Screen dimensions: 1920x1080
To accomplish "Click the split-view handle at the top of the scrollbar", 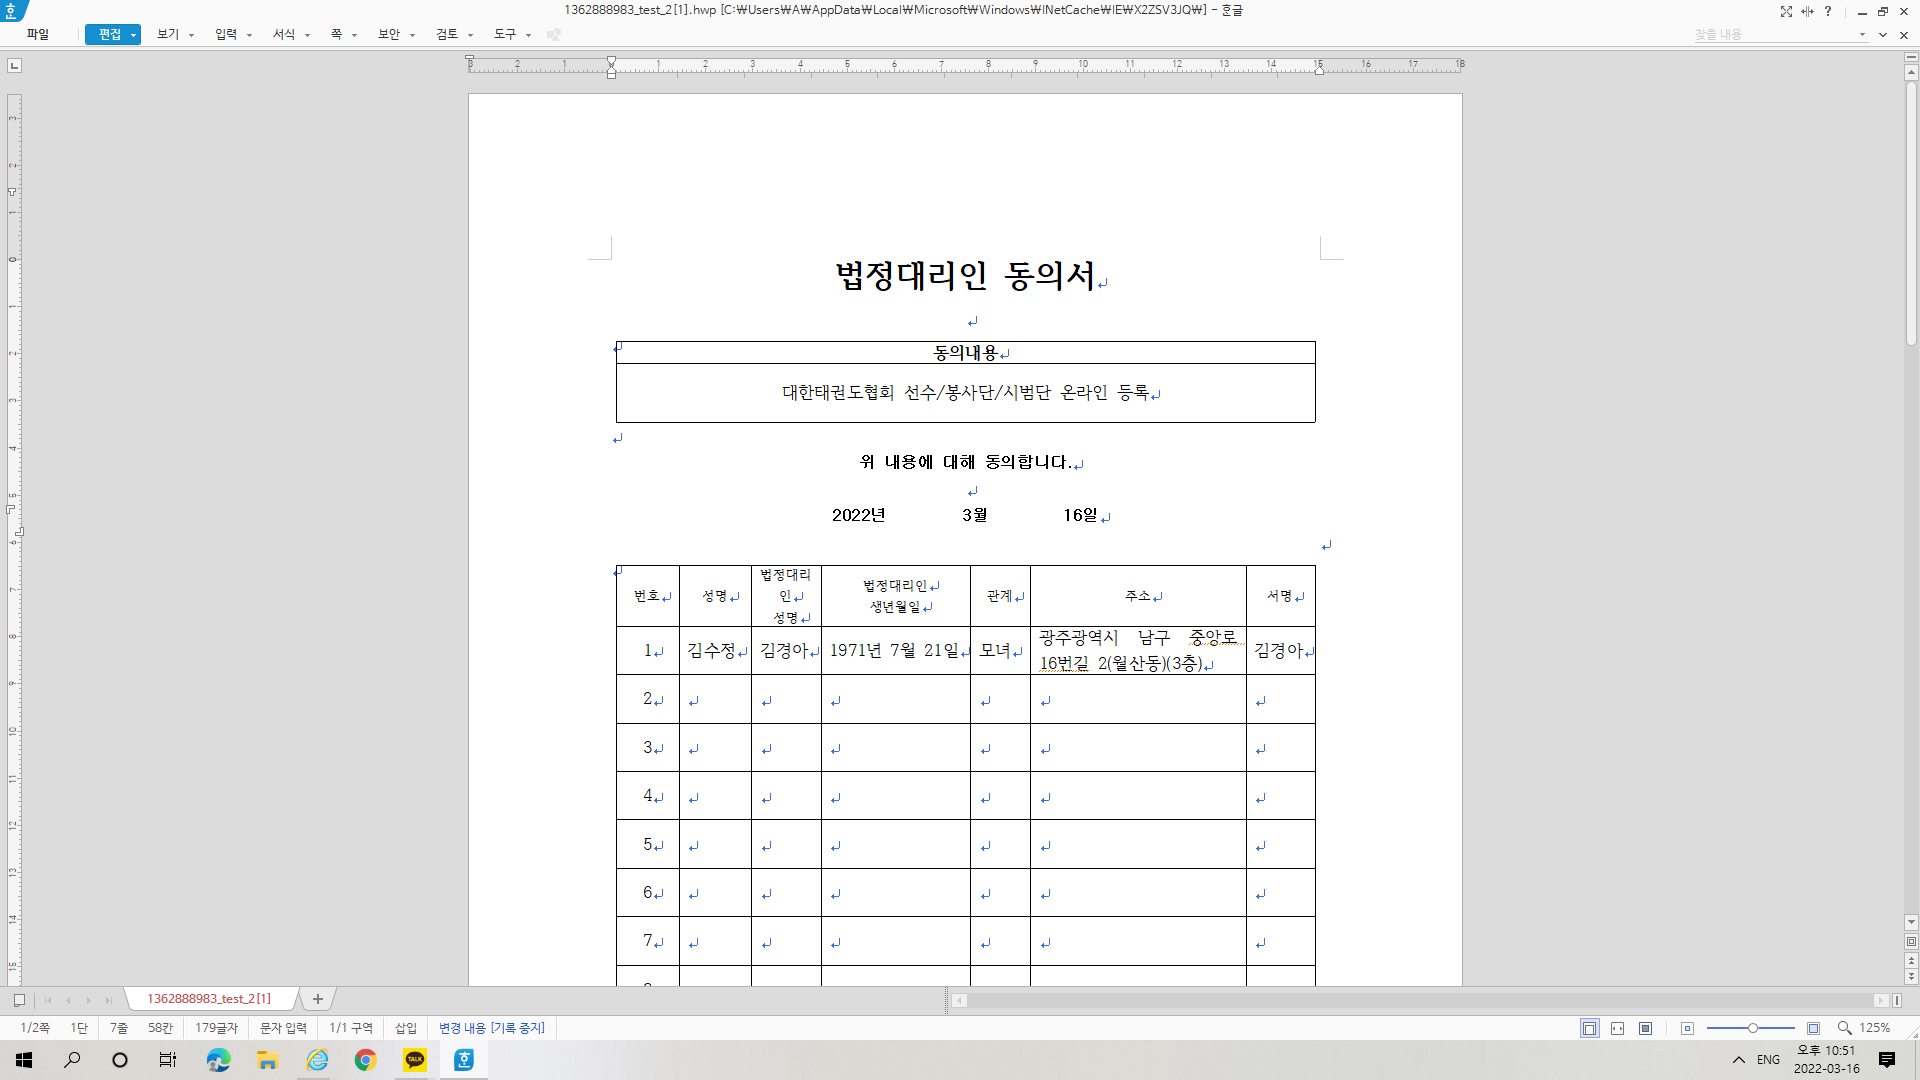I will pyautogui.click(x=1911, y=57).
